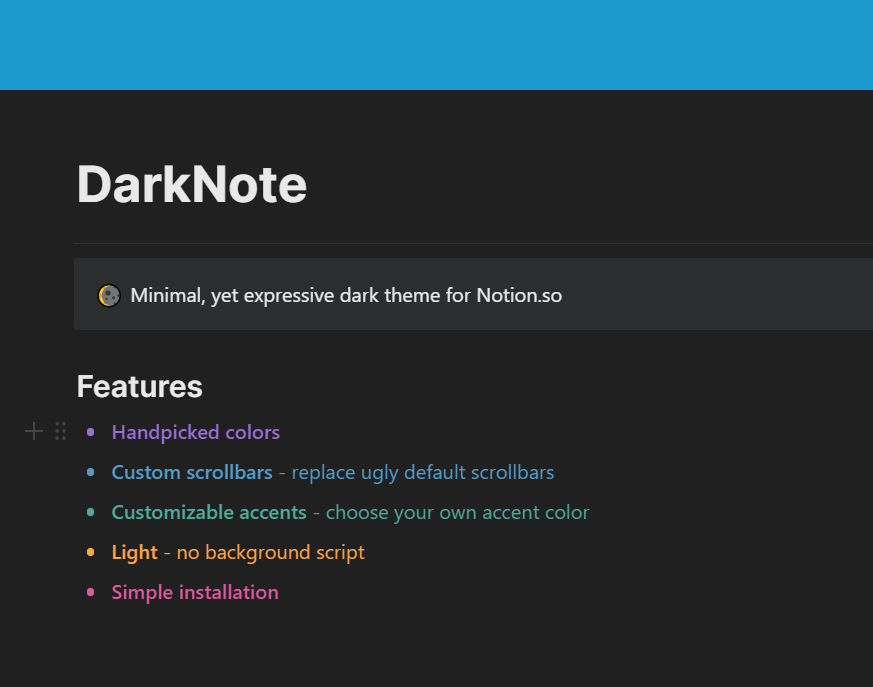The image size is (873, 687).
Task: Click the purple Handpicked colors text
Action: click(196, 432)
